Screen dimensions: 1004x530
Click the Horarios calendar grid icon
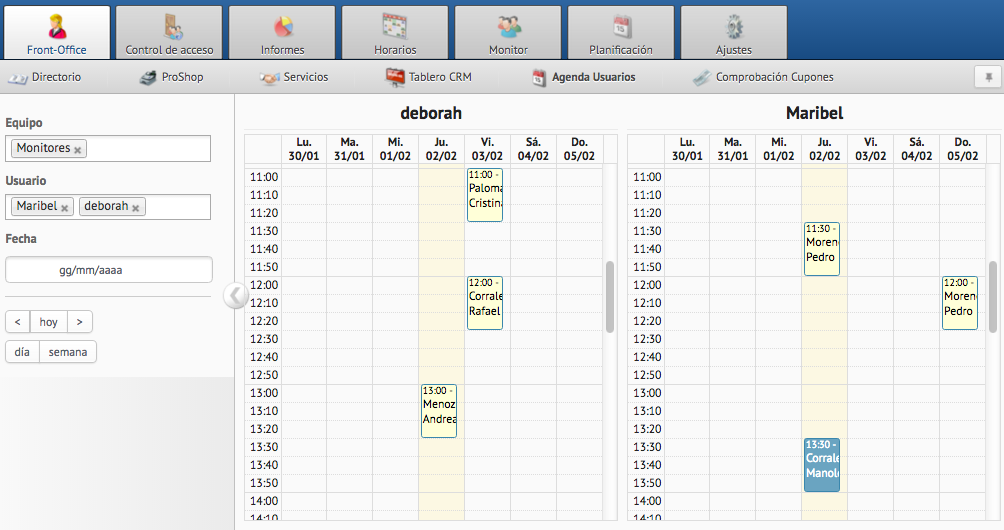[x=396, y=27]
